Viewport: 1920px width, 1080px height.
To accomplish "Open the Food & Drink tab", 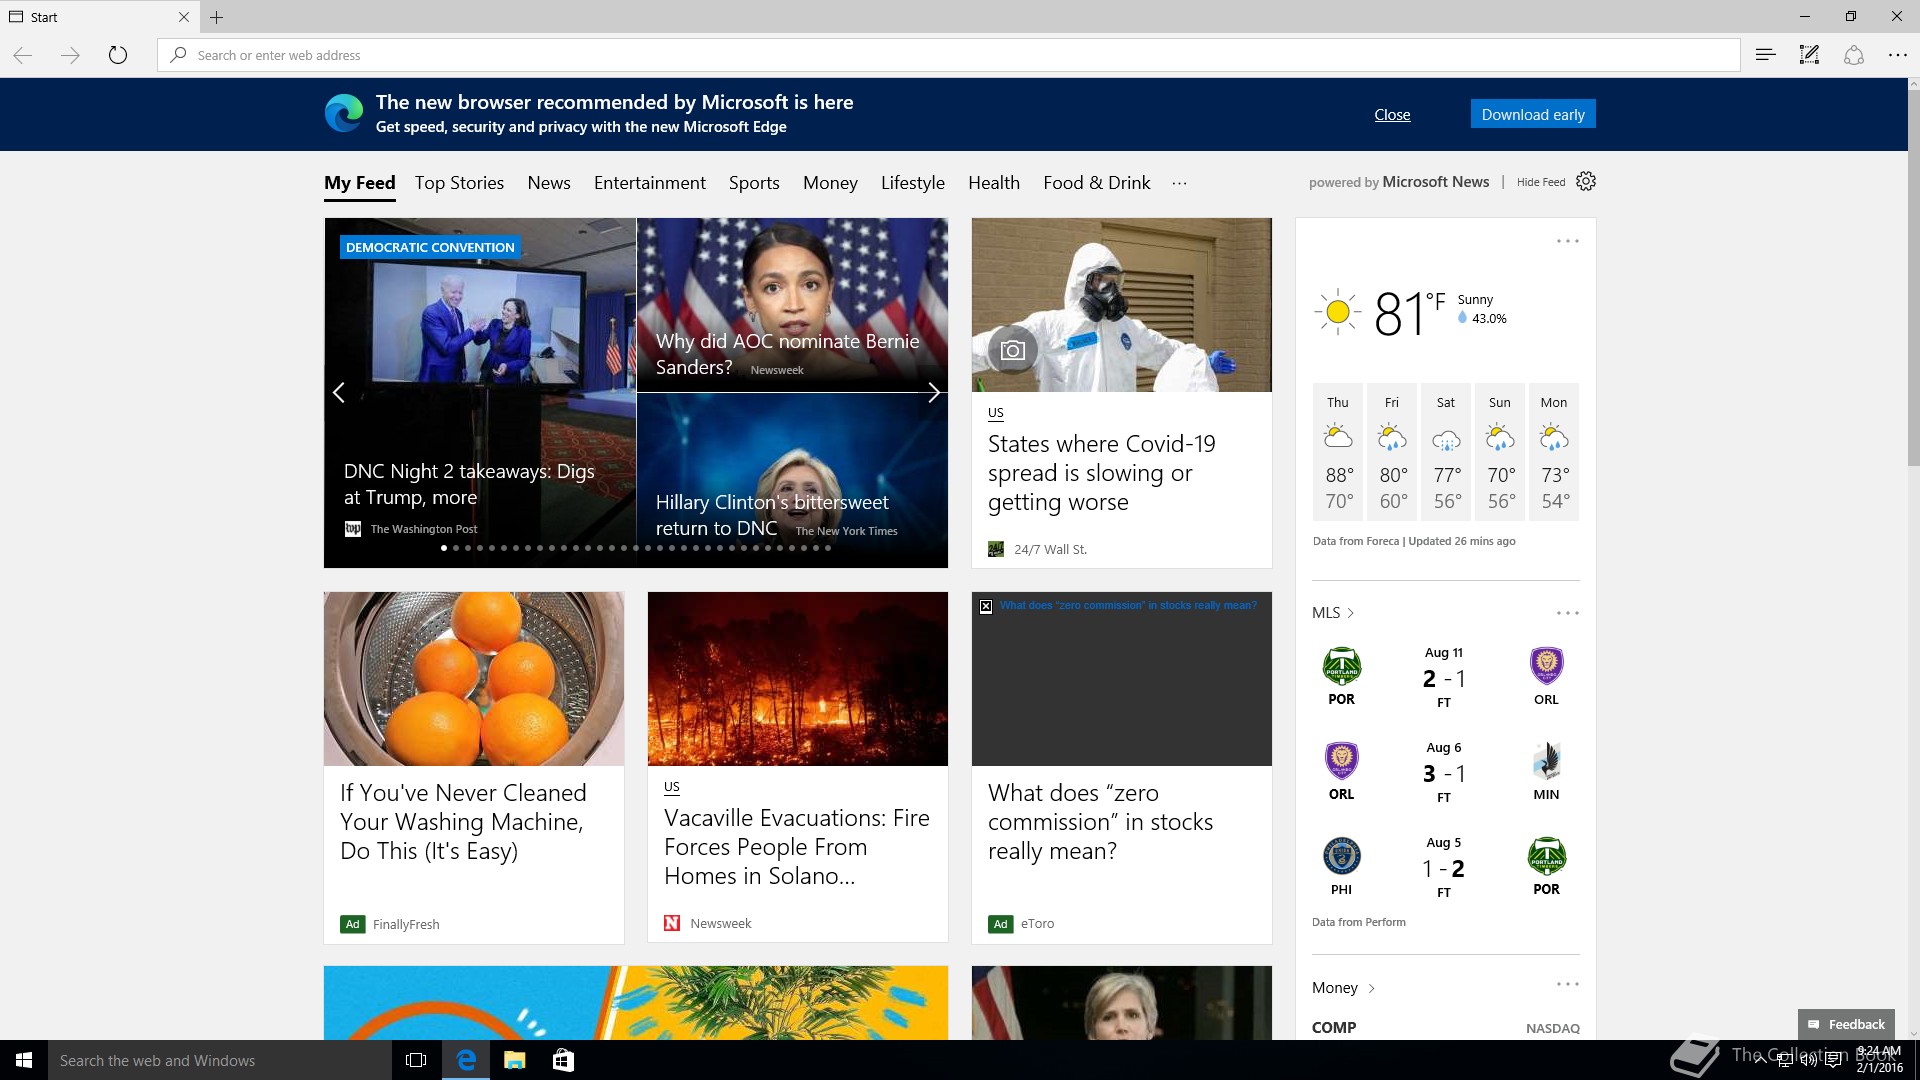I will [x=1097, y=183].
